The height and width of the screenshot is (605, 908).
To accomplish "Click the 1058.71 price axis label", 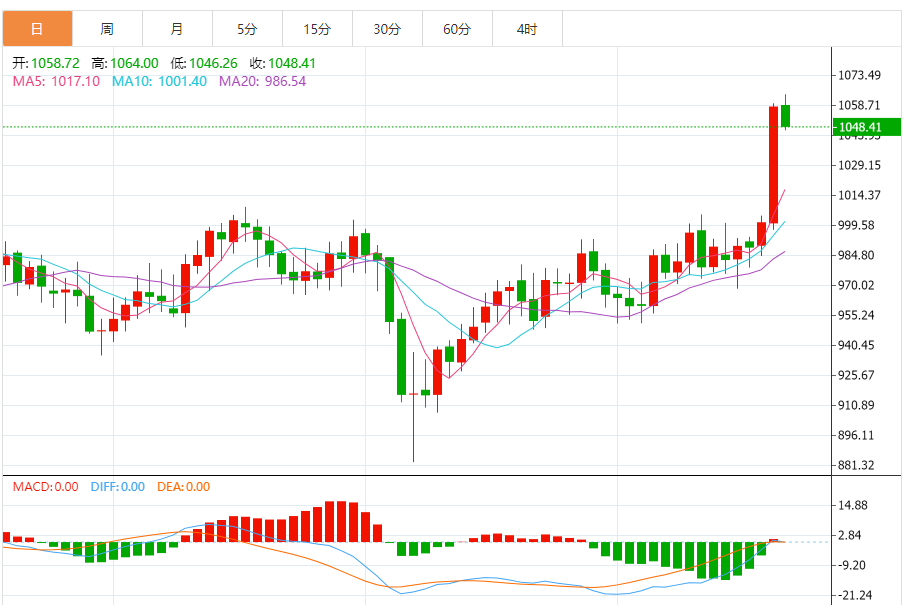I will 859,105.
